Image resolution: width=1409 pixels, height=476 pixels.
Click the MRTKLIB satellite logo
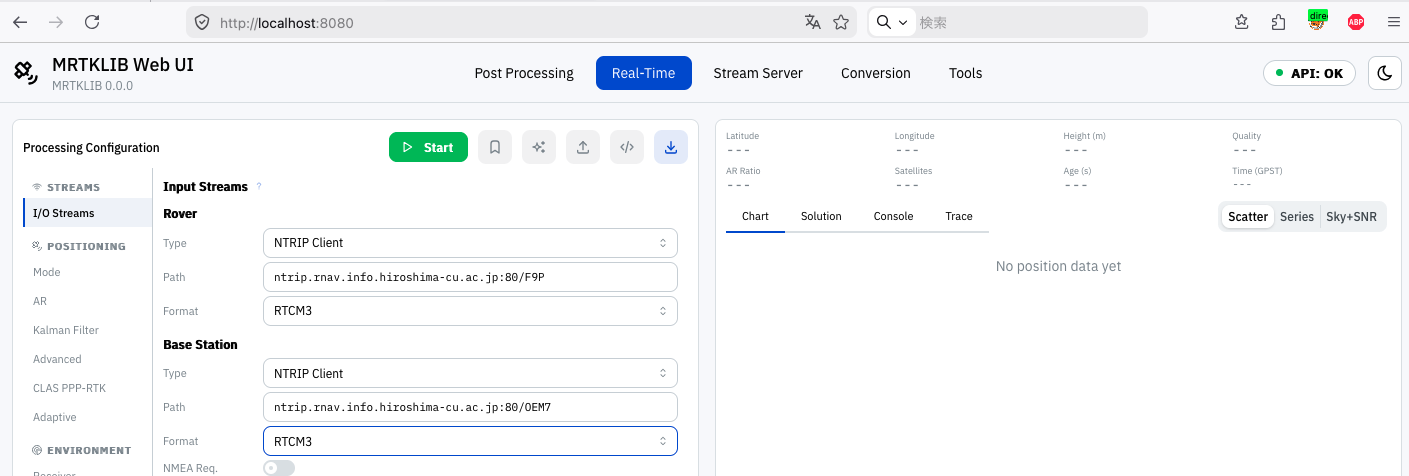pos(26,73)
